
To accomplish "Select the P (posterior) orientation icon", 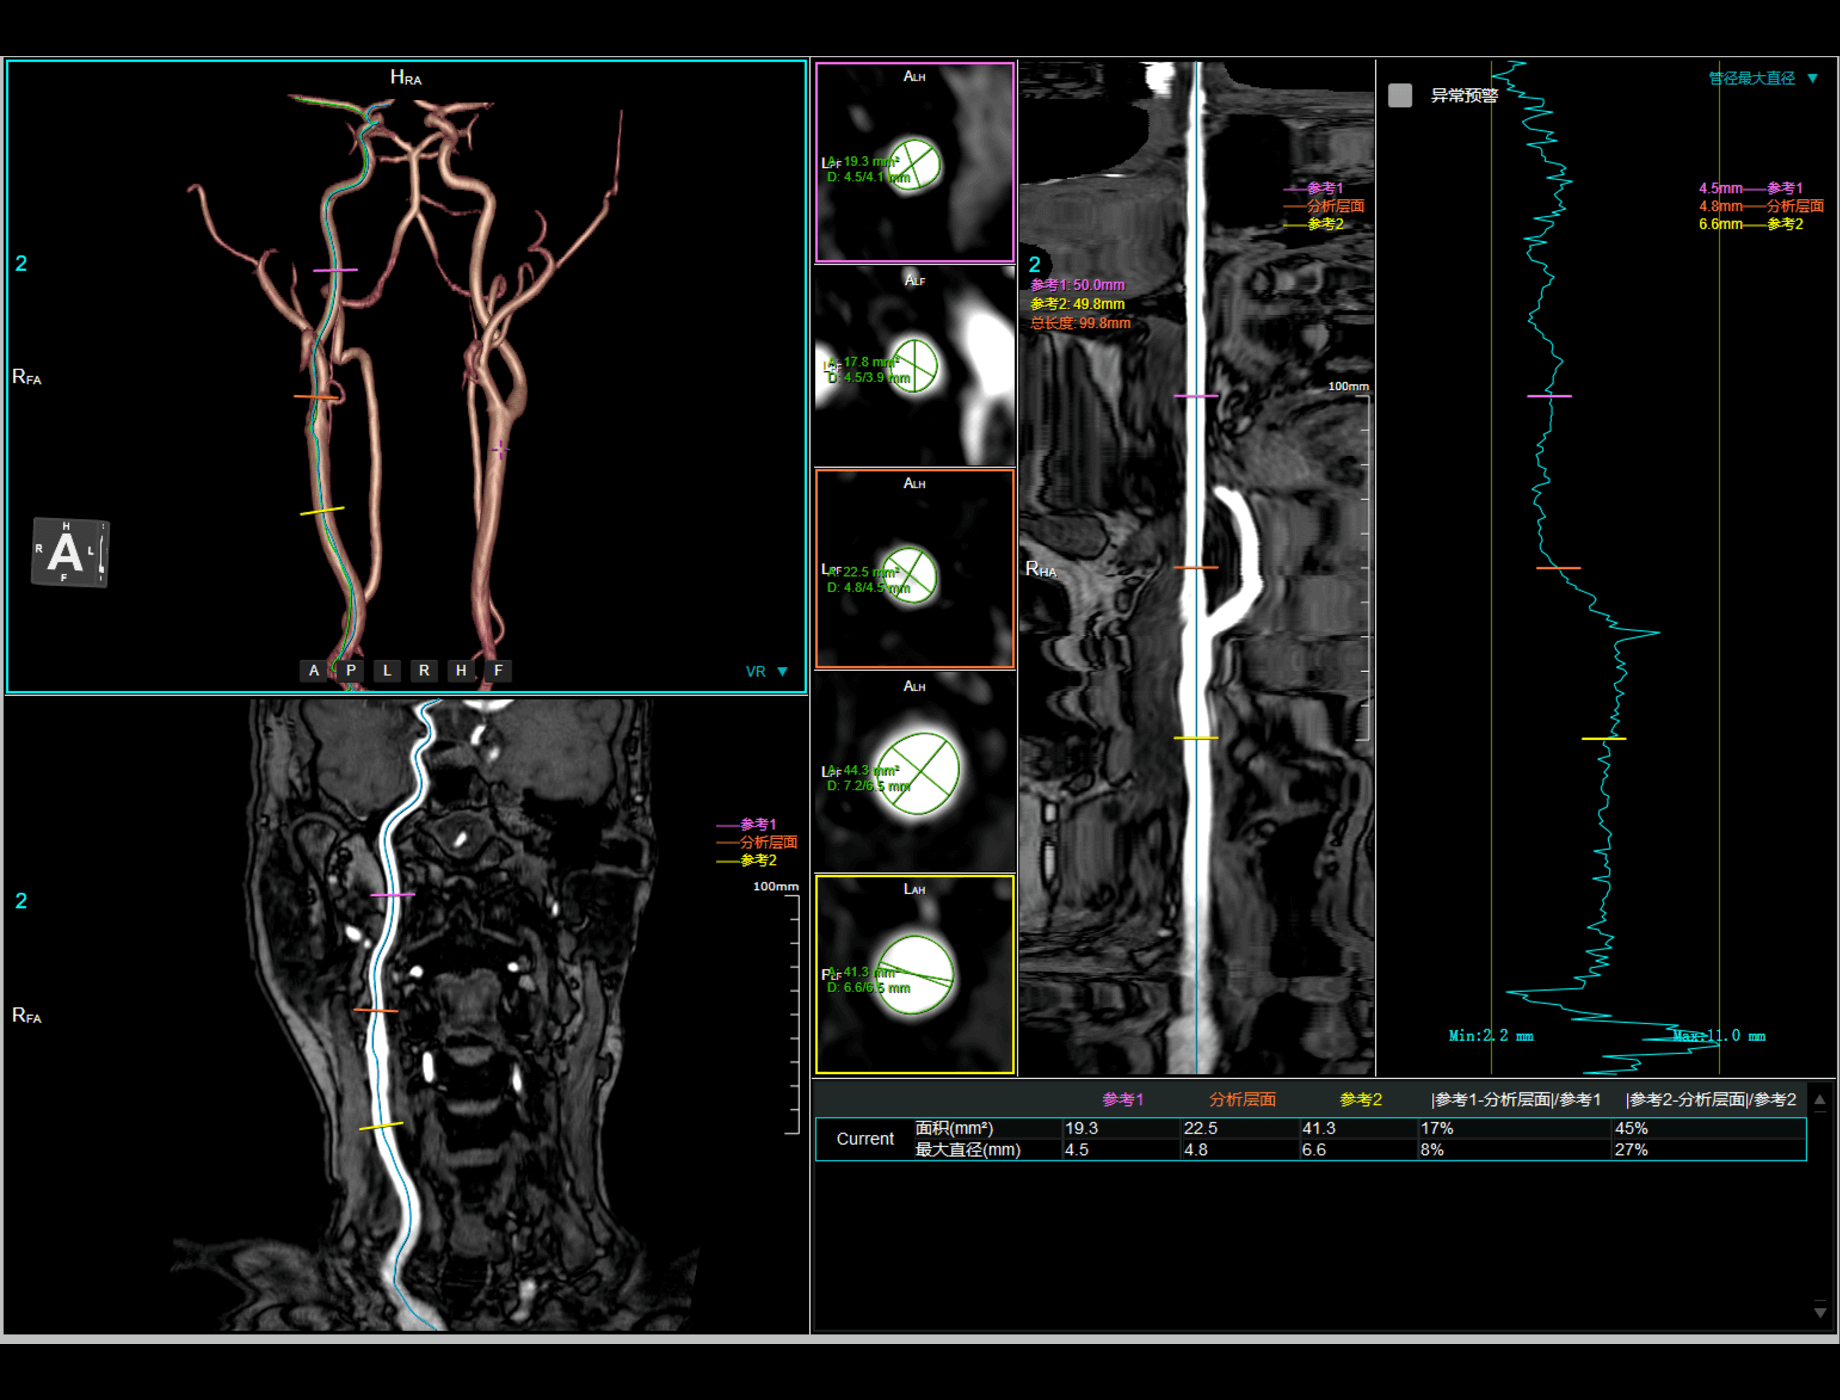I will [350, 671].
